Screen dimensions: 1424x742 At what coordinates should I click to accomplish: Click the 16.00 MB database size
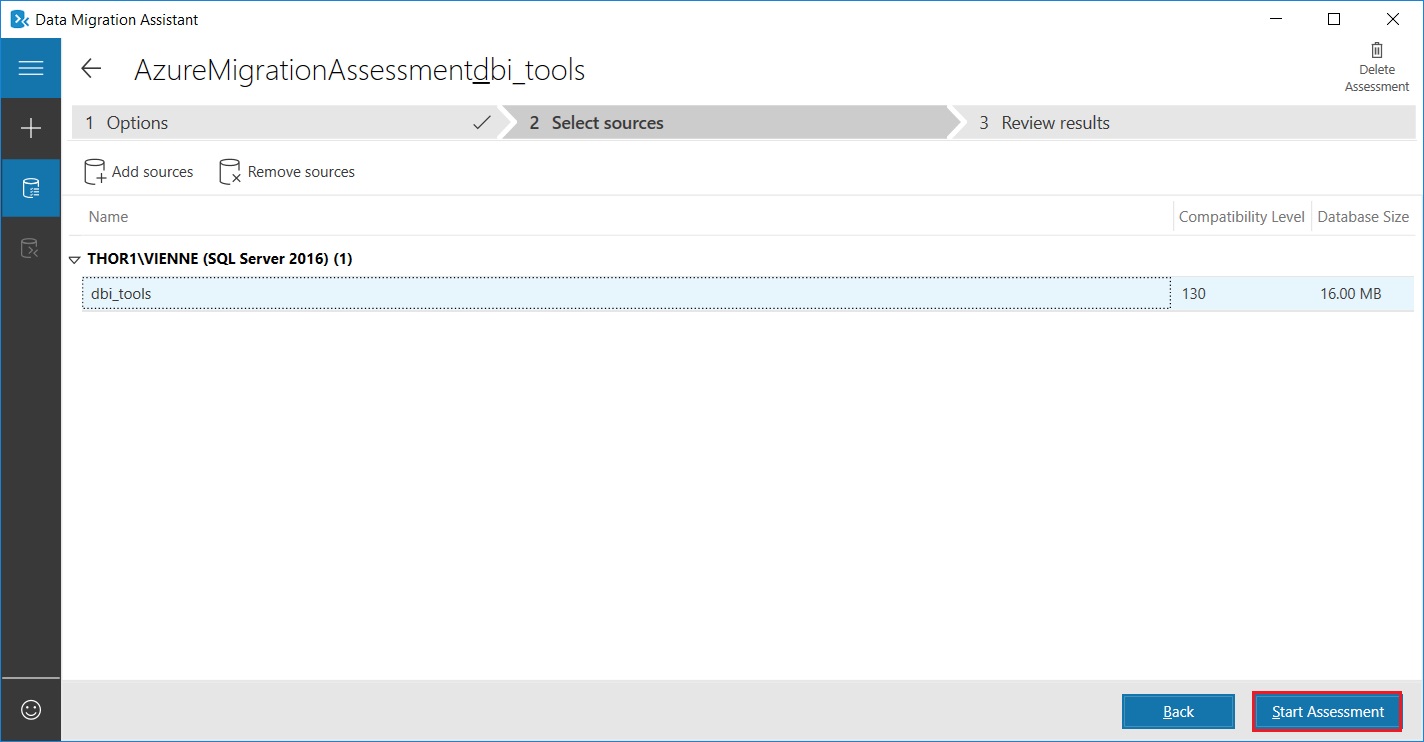coord(1350,294)
